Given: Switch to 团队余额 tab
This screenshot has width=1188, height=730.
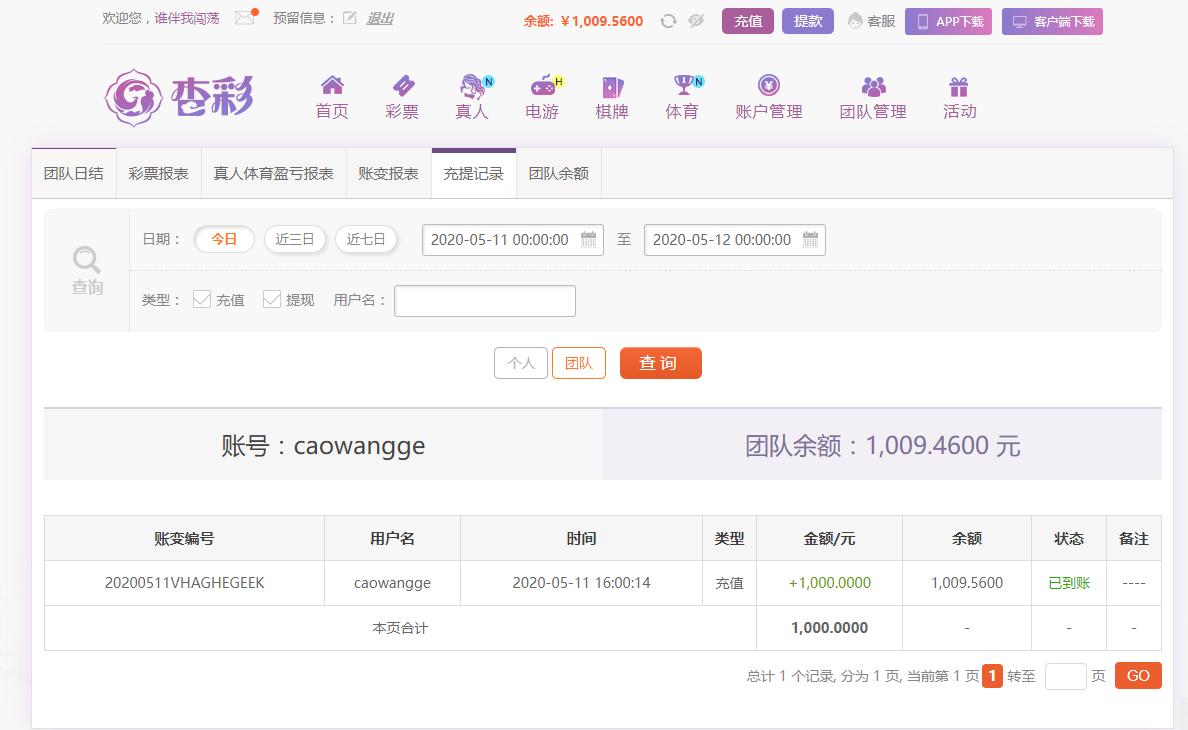Looking at the screenshot, I should tap(558, 173).
